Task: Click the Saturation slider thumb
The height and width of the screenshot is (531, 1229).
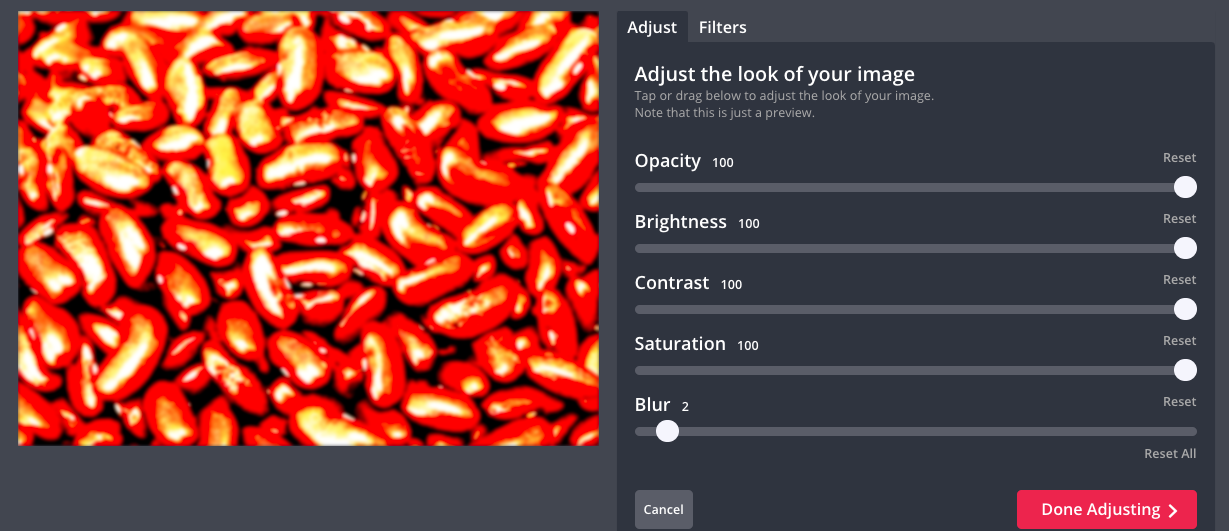Action: [1185, 370]
